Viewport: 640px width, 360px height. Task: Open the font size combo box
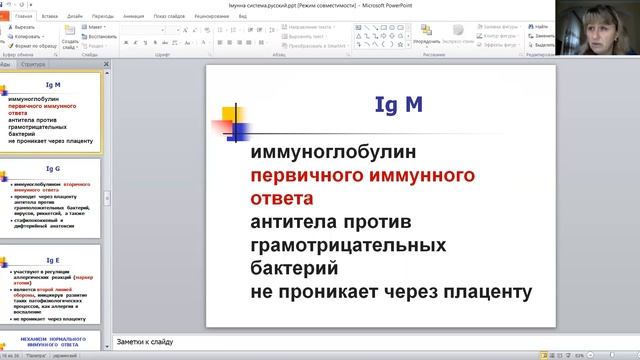pos(173,30)
